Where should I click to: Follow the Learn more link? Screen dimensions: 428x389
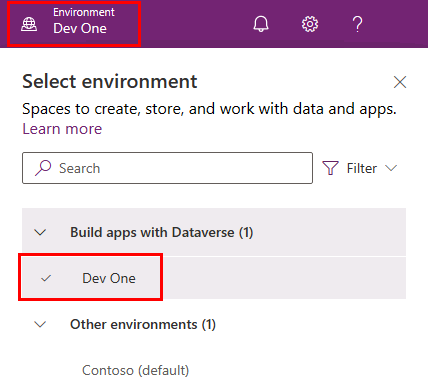coord(62,129)
